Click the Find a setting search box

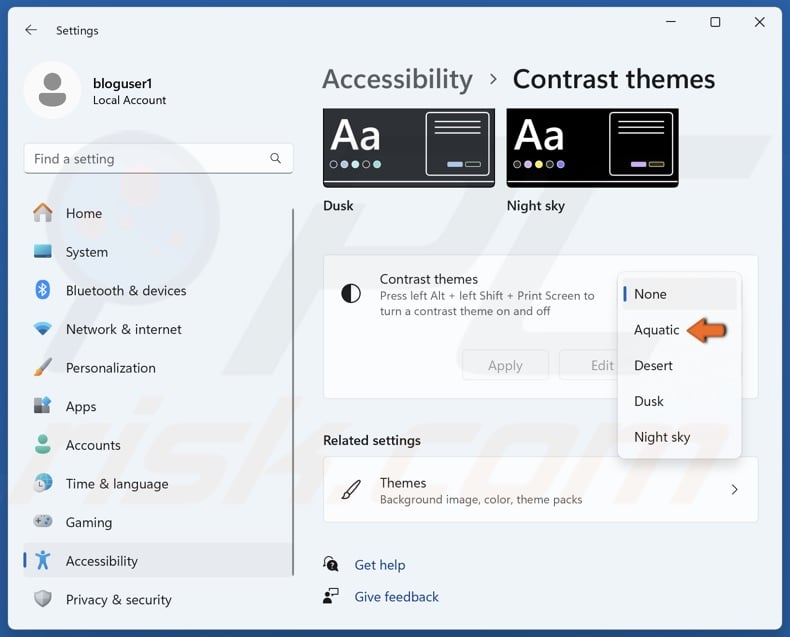(x=150, y=158)
